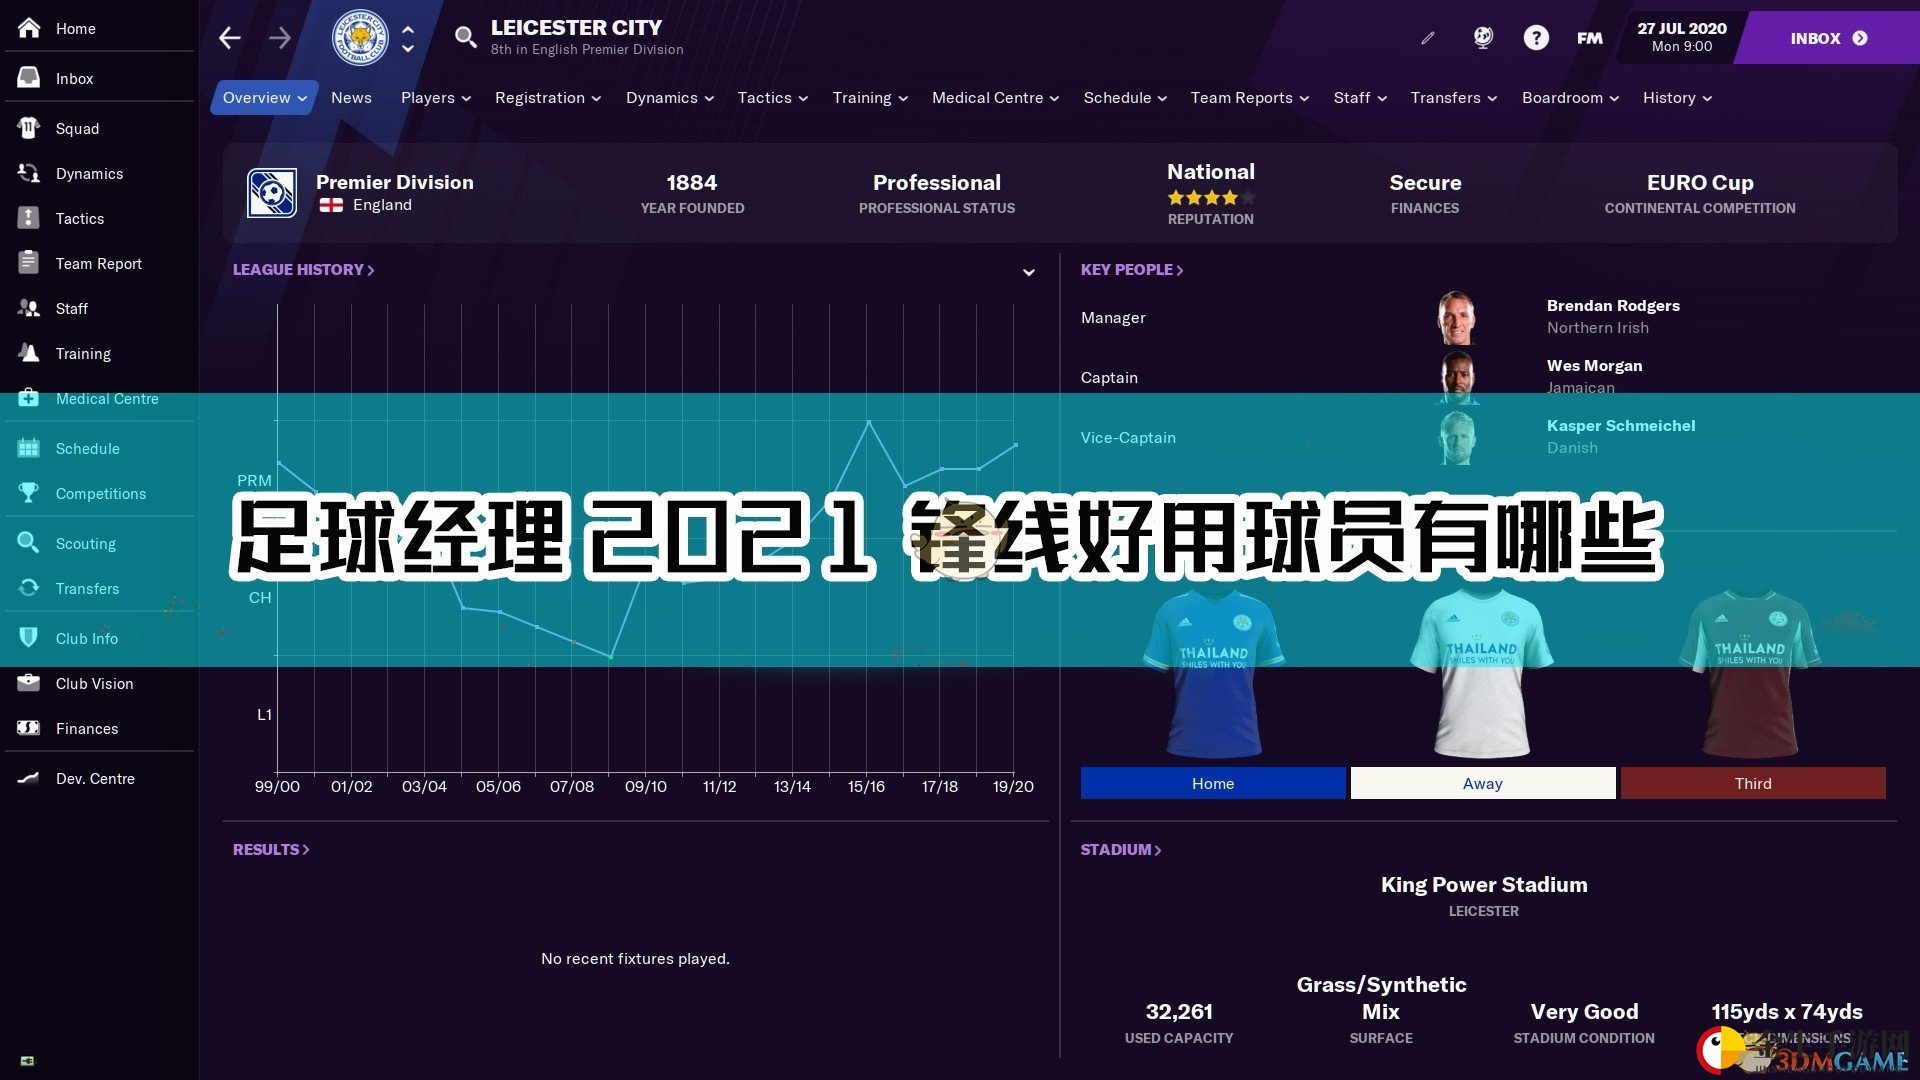
Task: Click the Staff people icon
Action: pyautogui.click(x=29, y=308)
